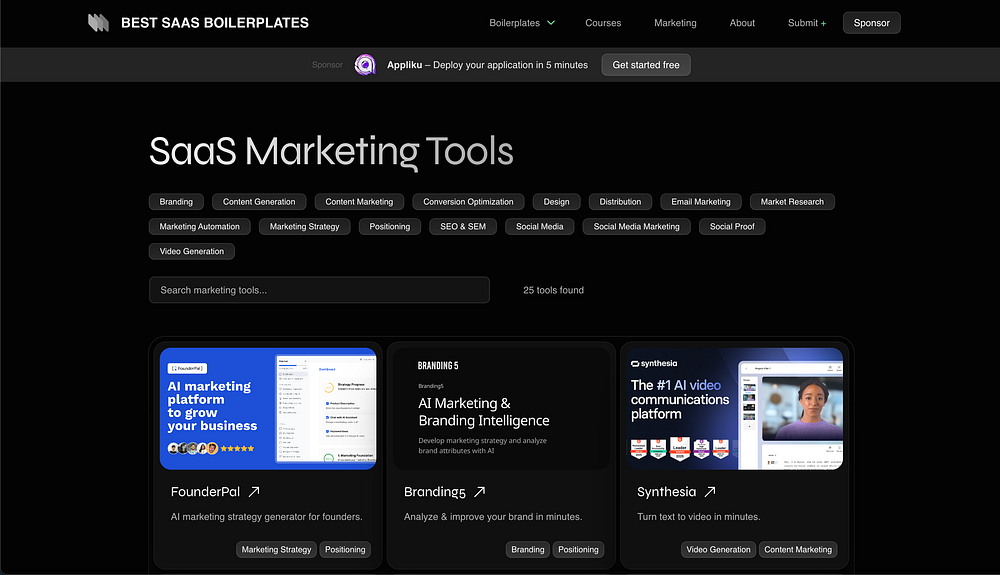Click Video Generation tag on Synthesia card

718,550
